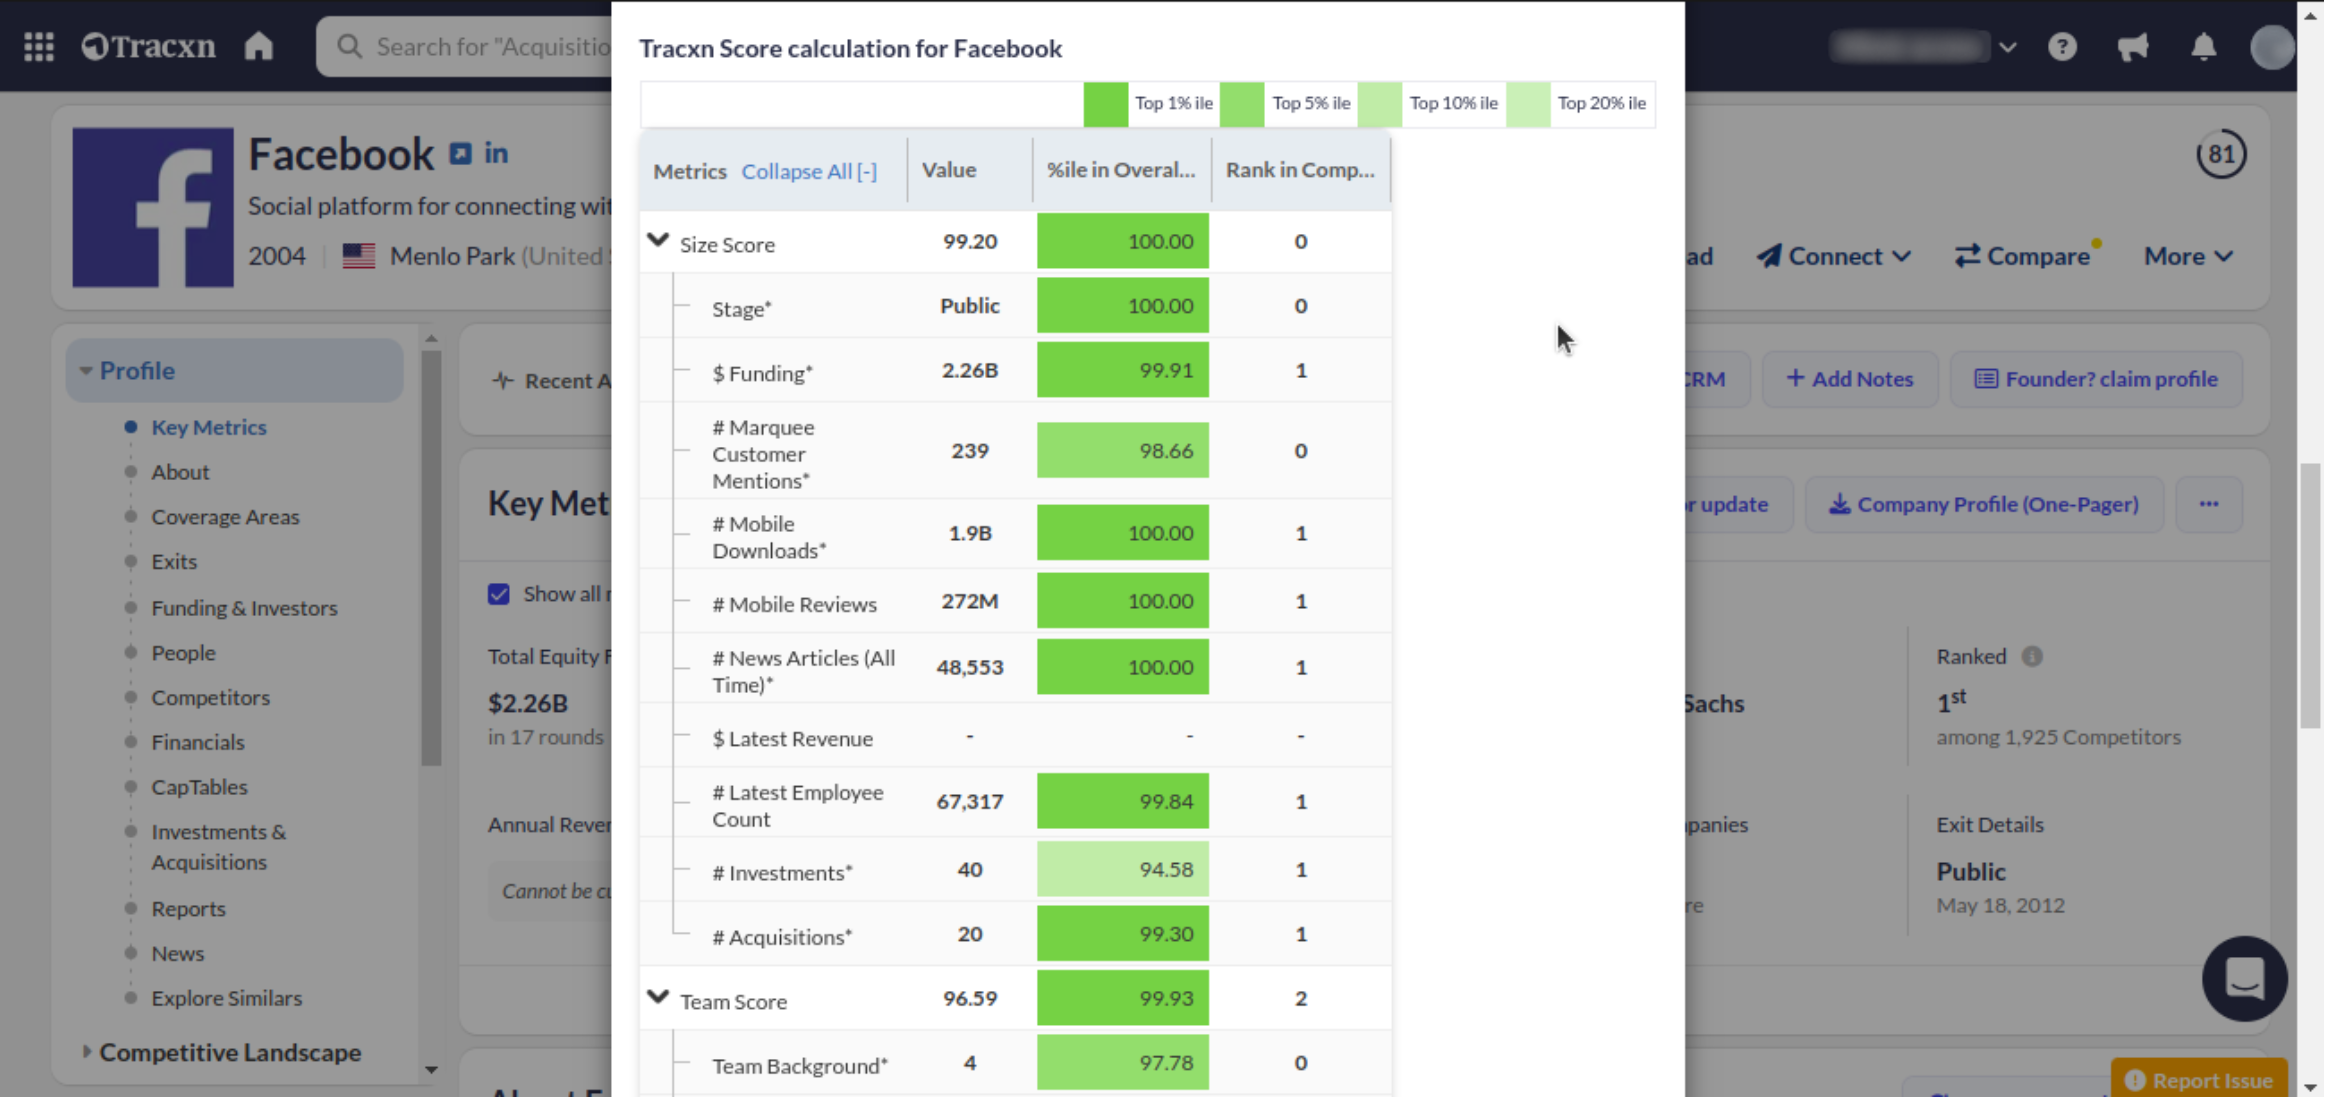Download Company Profile One-Pager
The height and width of the screenshot is (1100, 2330).
pyautogui.click(x=1984, y=505)
